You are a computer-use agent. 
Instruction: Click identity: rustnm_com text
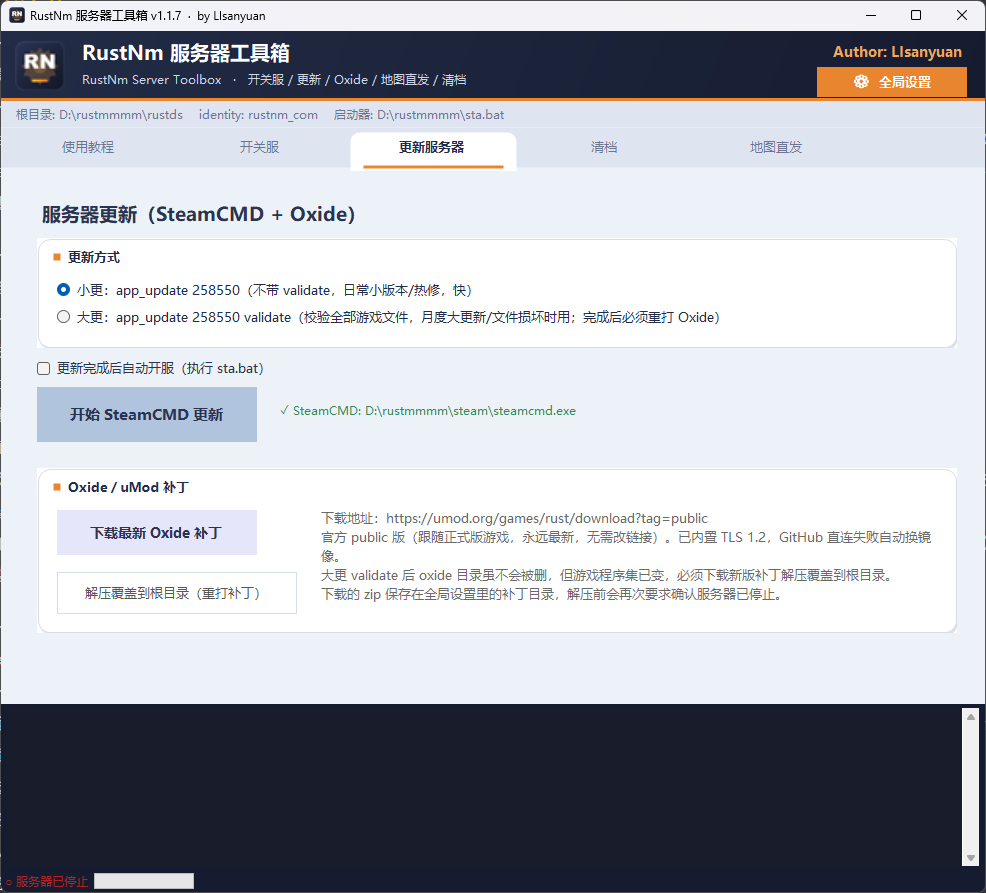(x=258, y=115)
